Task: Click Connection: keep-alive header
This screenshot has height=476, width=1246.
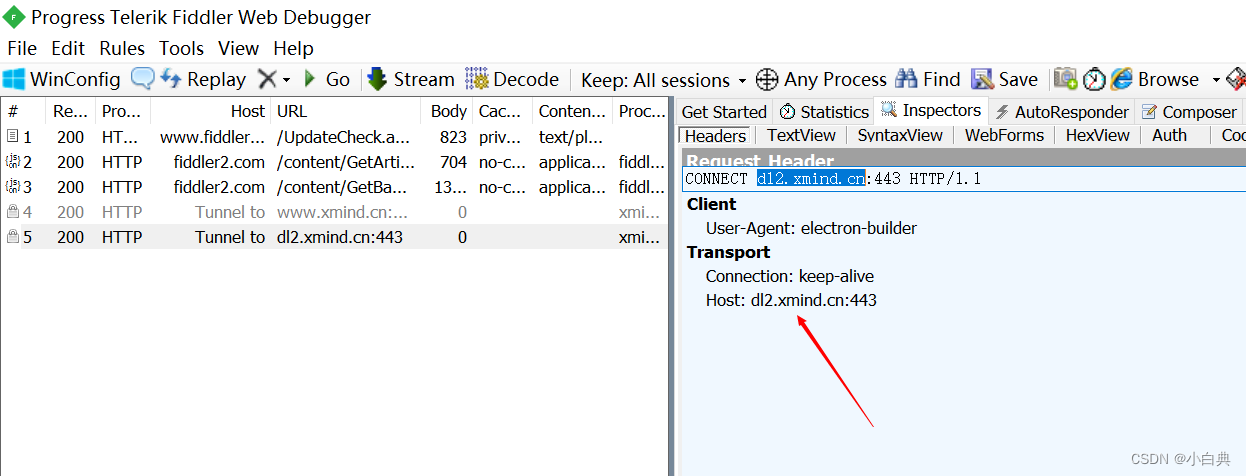Action: 790,276
